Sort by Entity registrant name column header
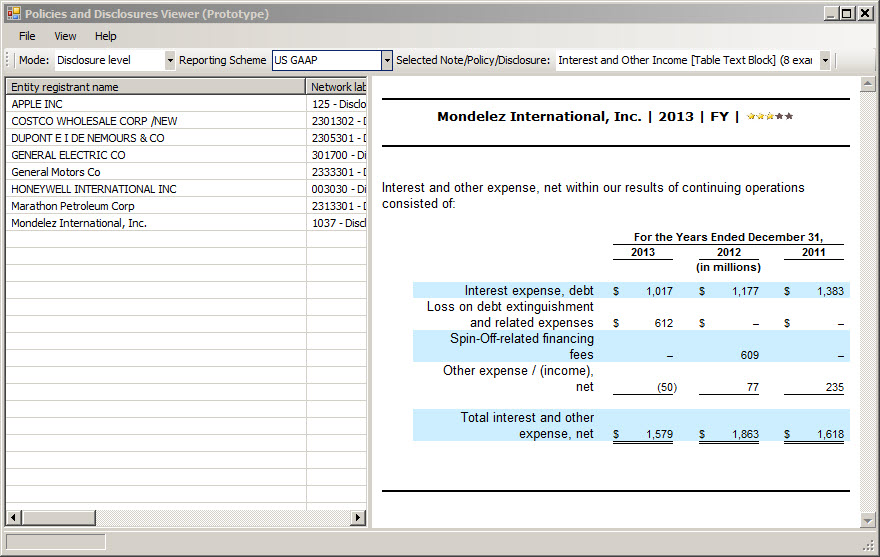 [x=155, y=86]
